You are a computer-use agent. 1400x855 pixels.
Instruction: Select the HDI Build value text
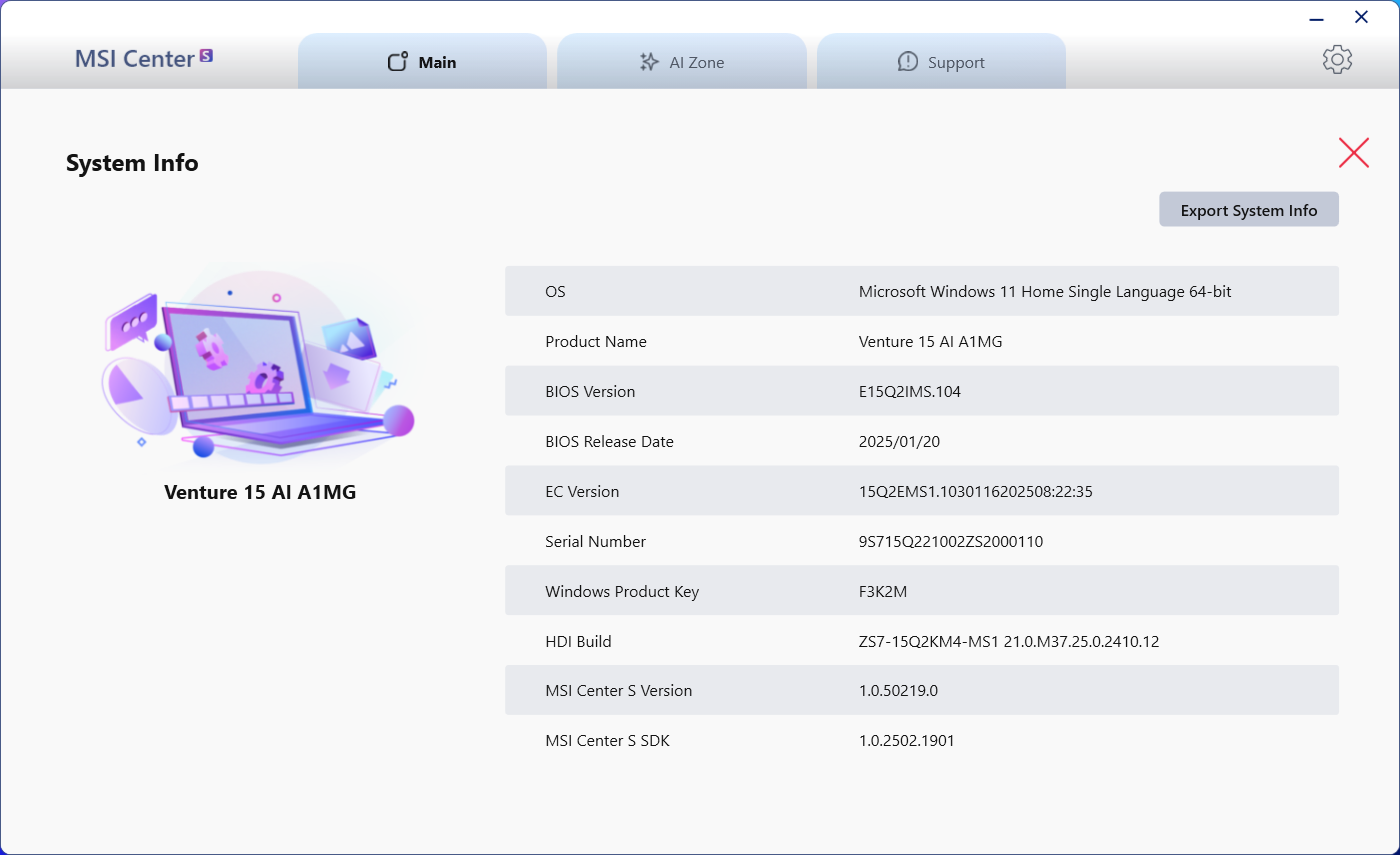[x=1008, y=642]
